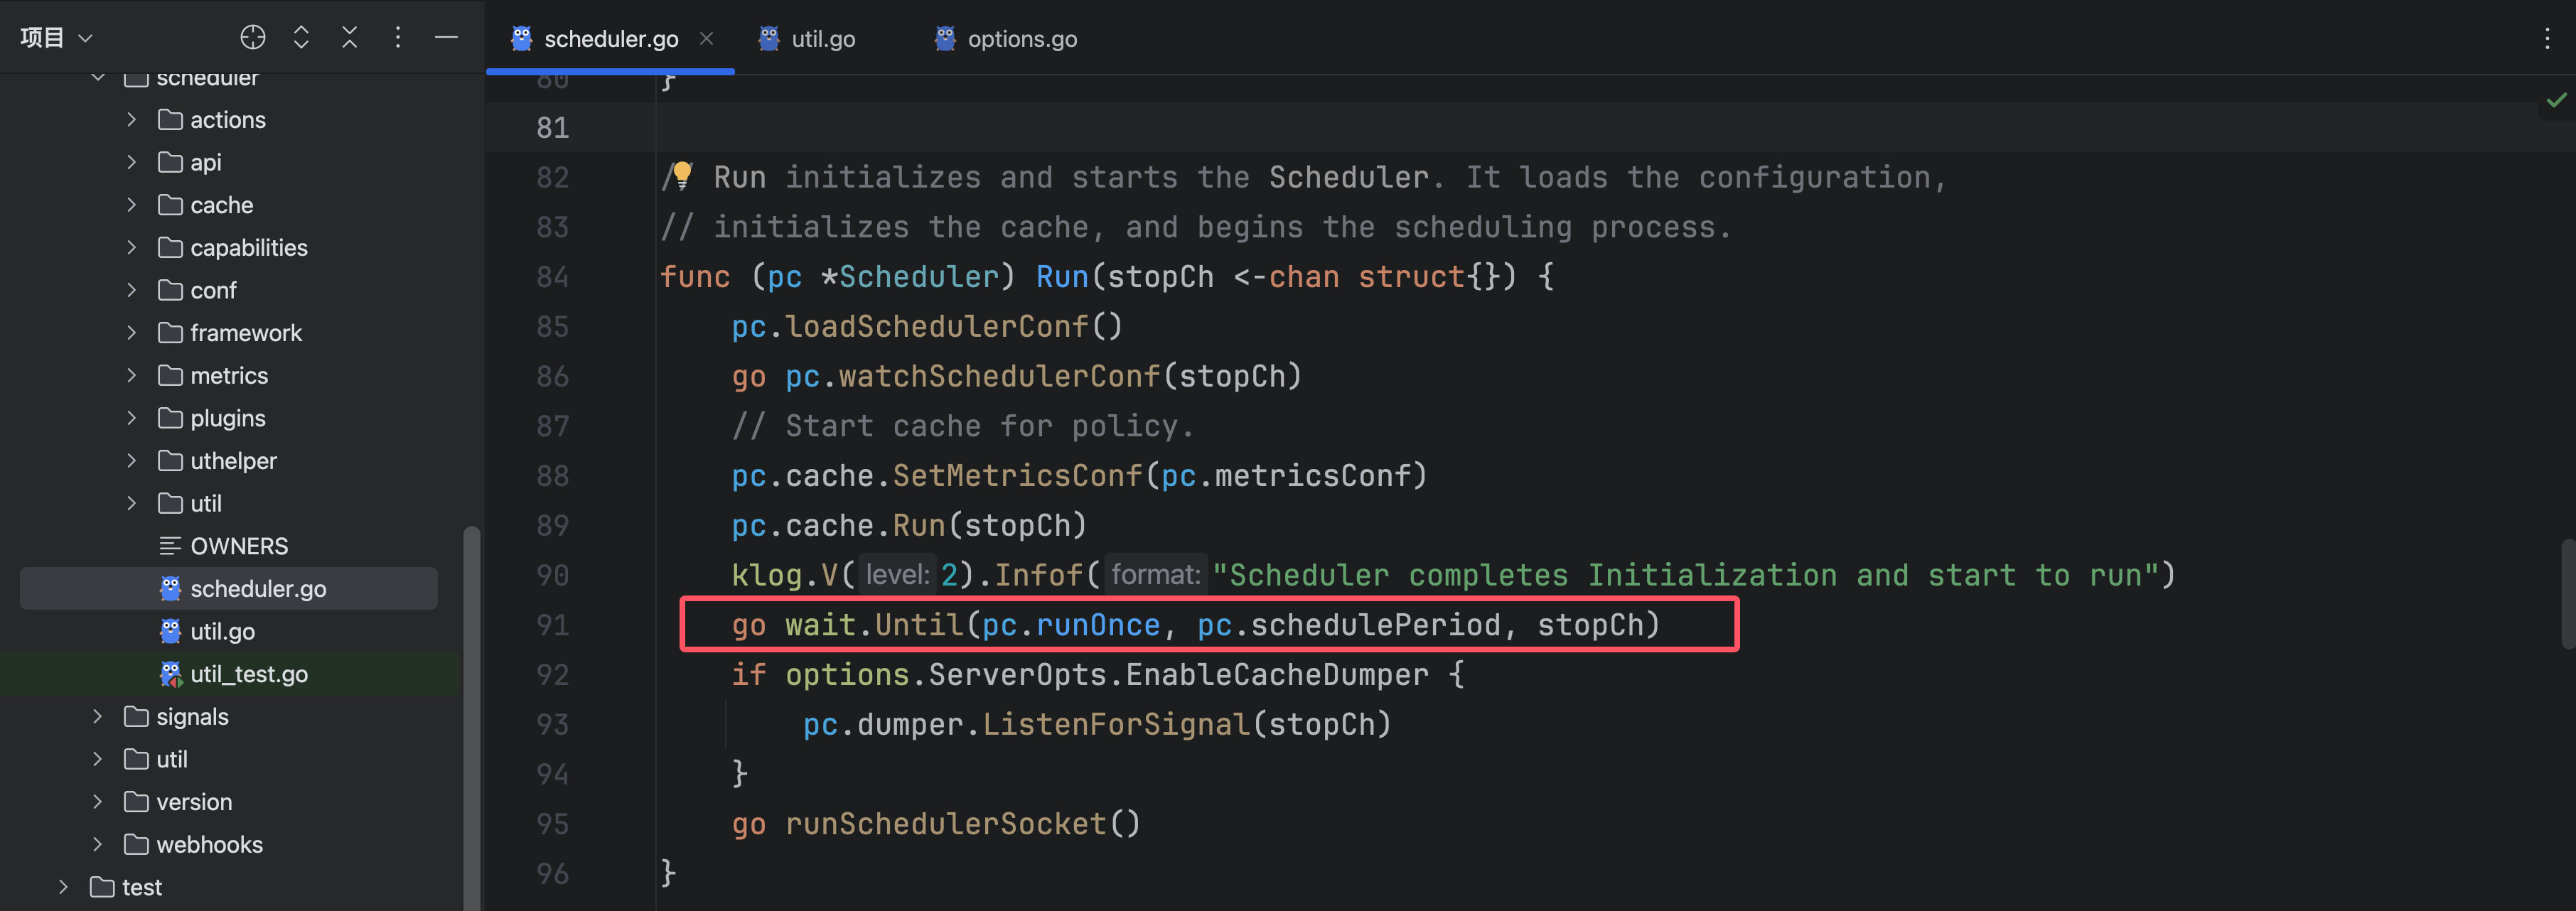2576x911 pixels.
Task: Click the runOnce identifier on line 91
Action: tap(1097, 625)
